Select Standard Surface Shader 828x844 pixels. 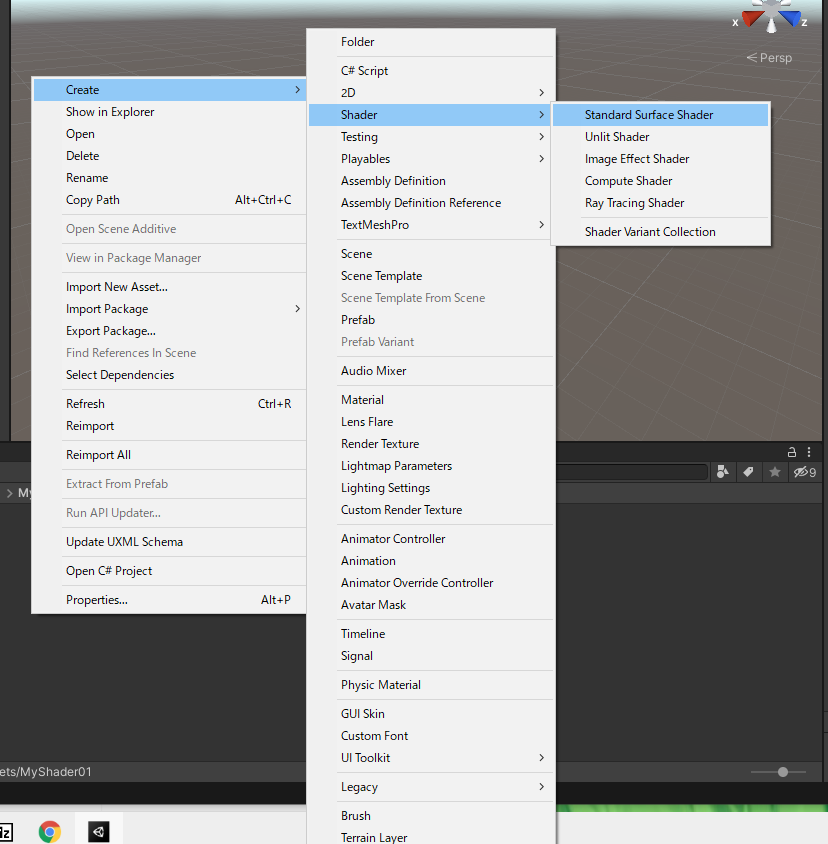coord(660,114)
